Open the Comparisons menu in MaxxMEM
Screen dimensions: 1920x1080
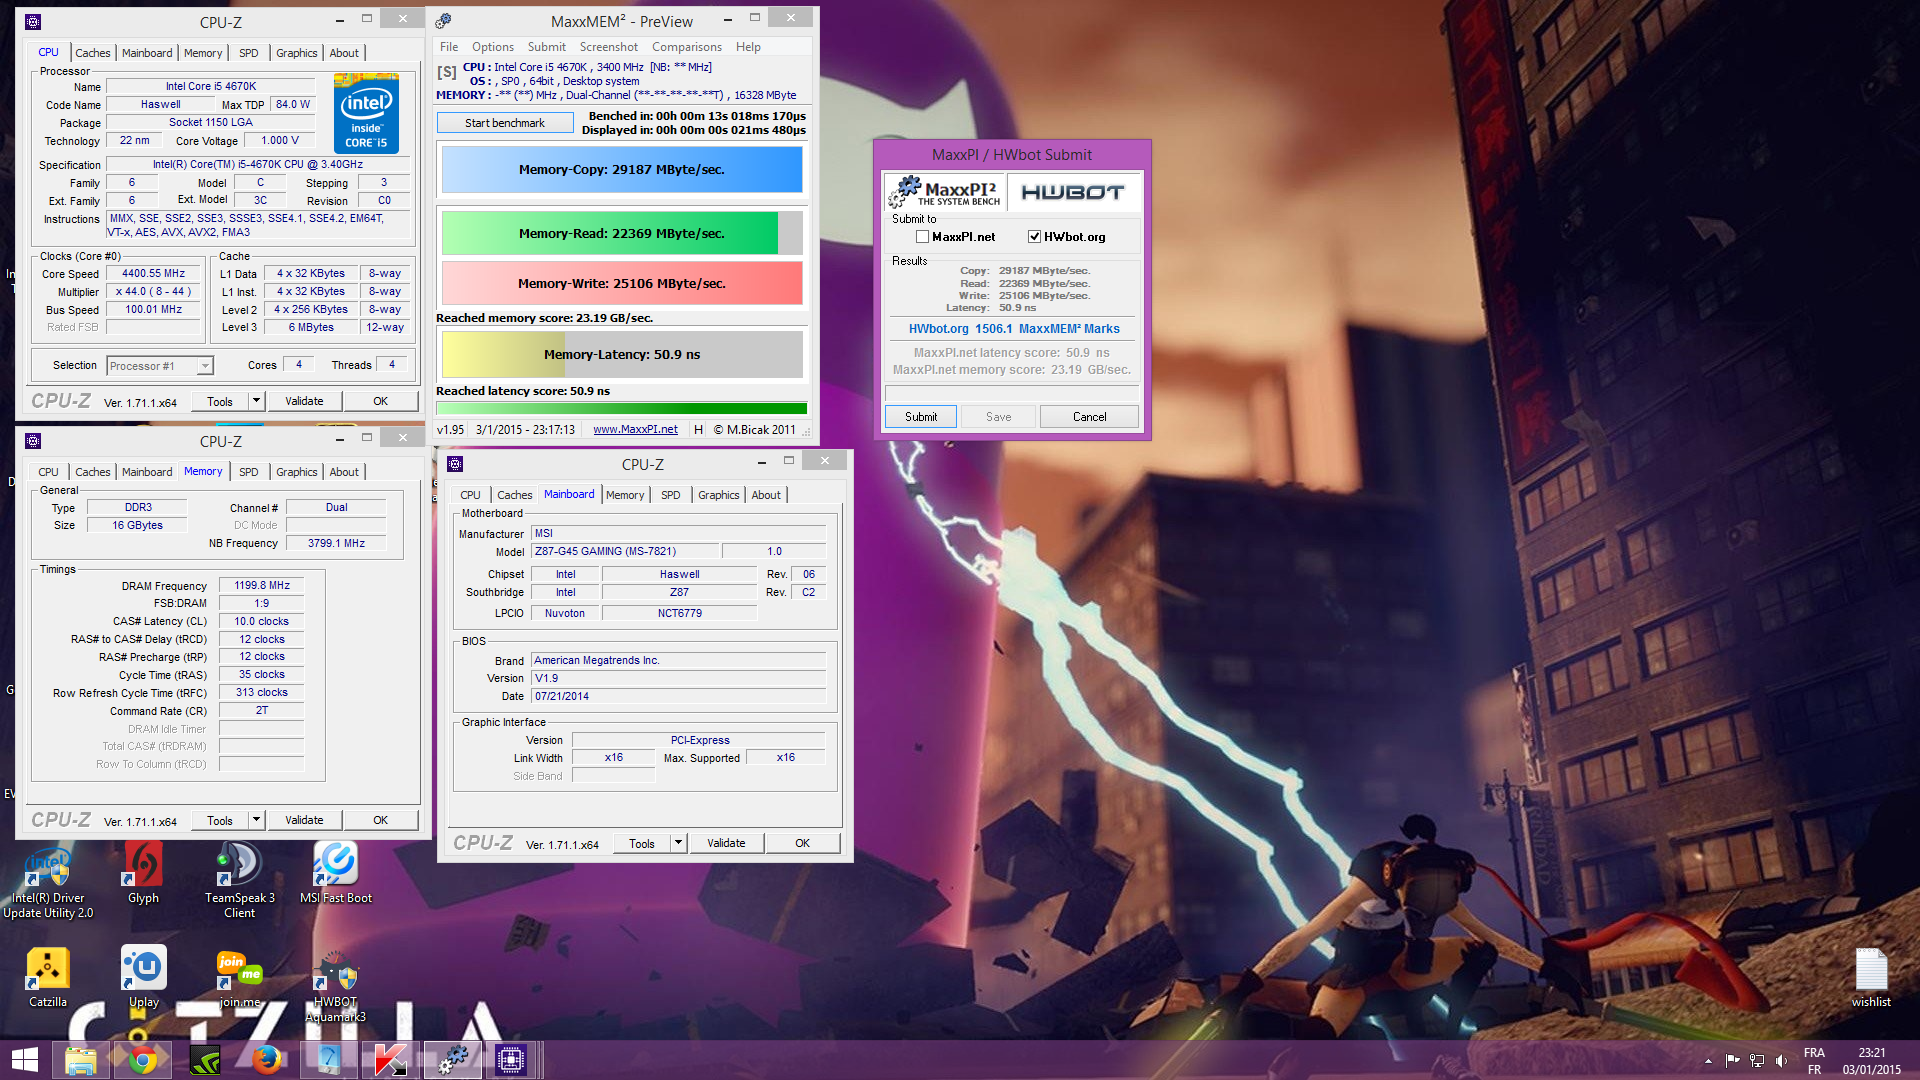(x=687, y=47)
